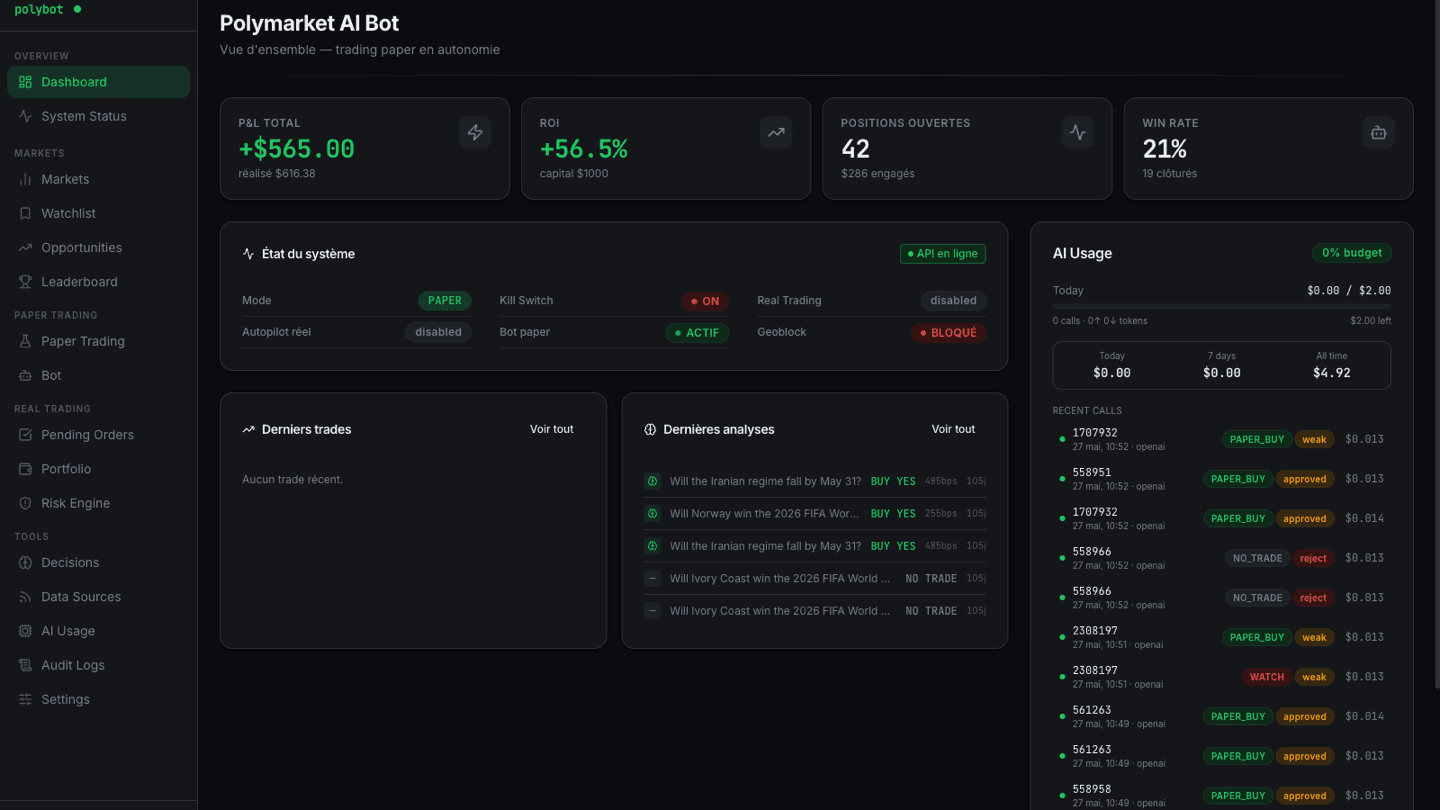Viewport: 1440px width, 810px height.
Task: Click the Autopilot réel disabled badge
Action: coord(438,332)
